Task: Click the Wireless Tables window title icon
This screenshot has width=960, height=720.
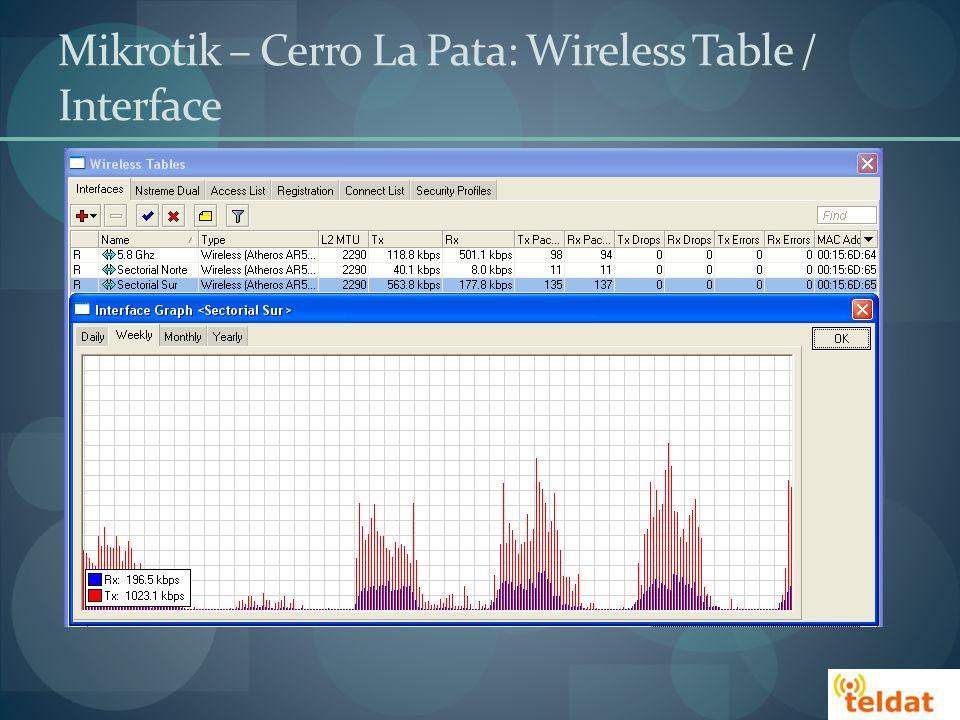Action: 77,163
